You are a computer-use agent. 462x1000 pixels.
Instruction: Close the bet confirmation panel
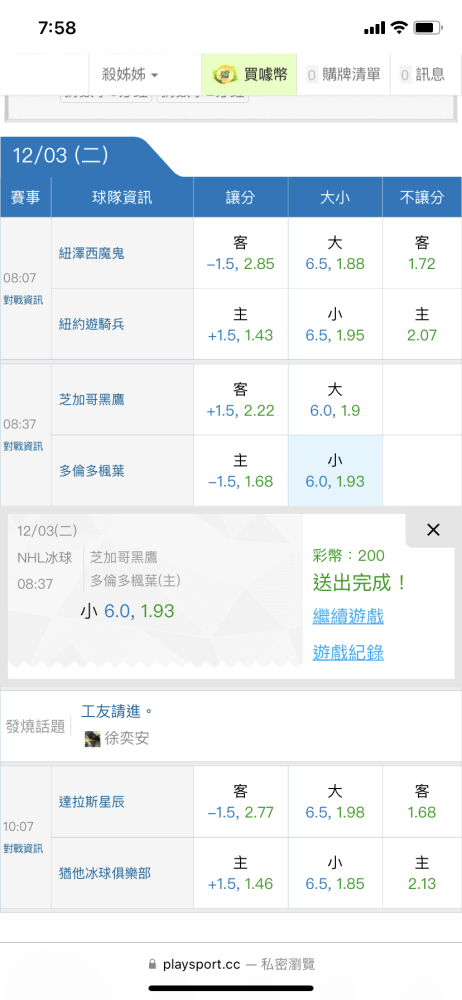pos(433,530)
